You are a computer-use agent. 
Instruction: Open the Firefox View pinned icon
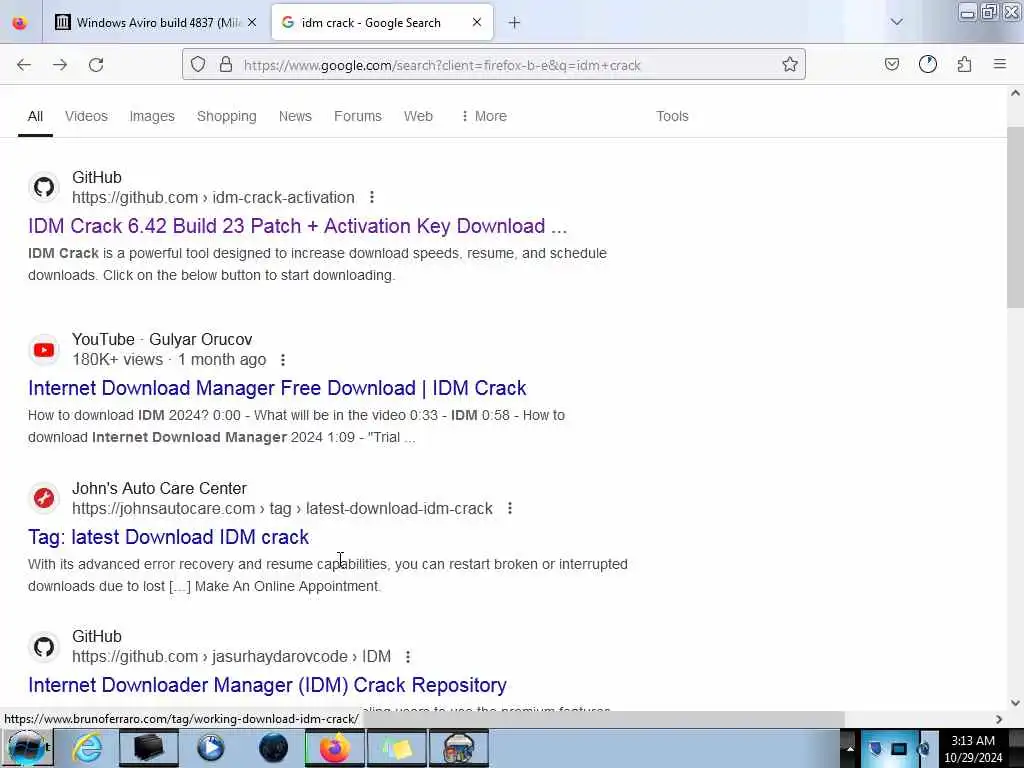coord(20,23)
